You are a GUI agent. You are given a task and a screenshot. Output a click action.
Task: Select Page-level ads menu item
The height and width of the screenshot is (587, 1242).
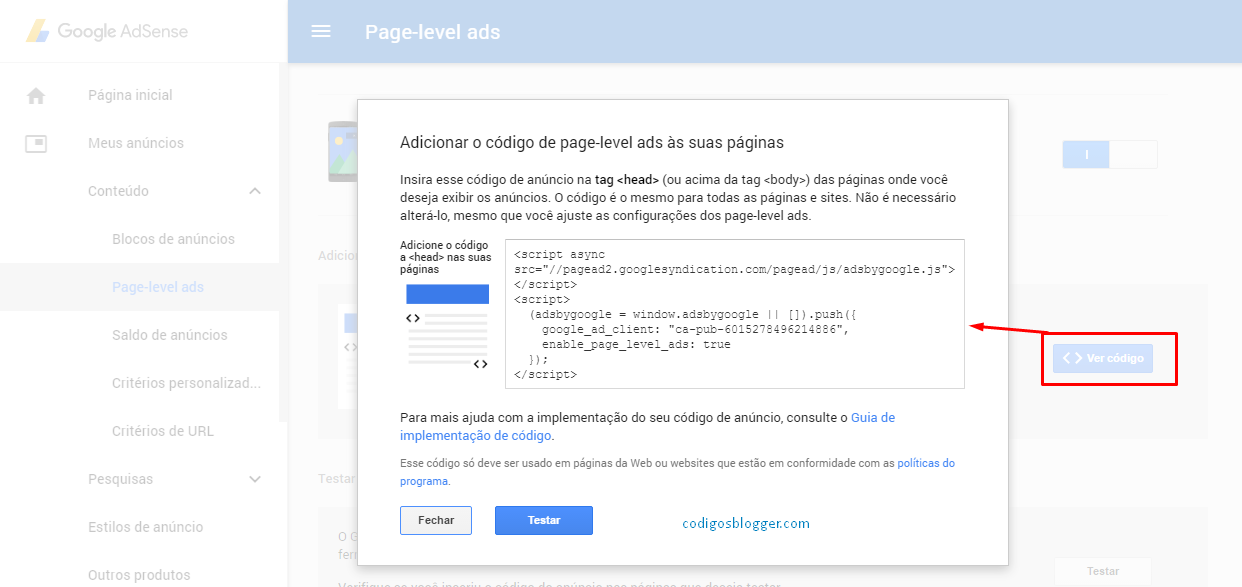pyautogui.click(x=158, y=287)
